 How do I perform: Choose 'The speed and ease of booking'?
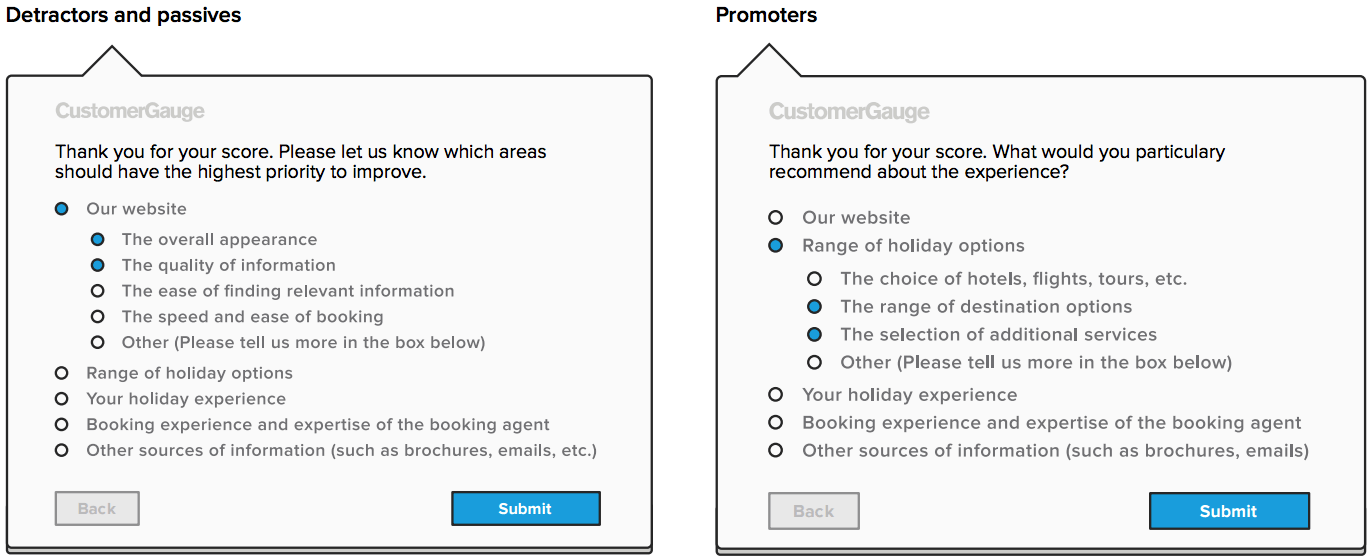coord(97,317)
